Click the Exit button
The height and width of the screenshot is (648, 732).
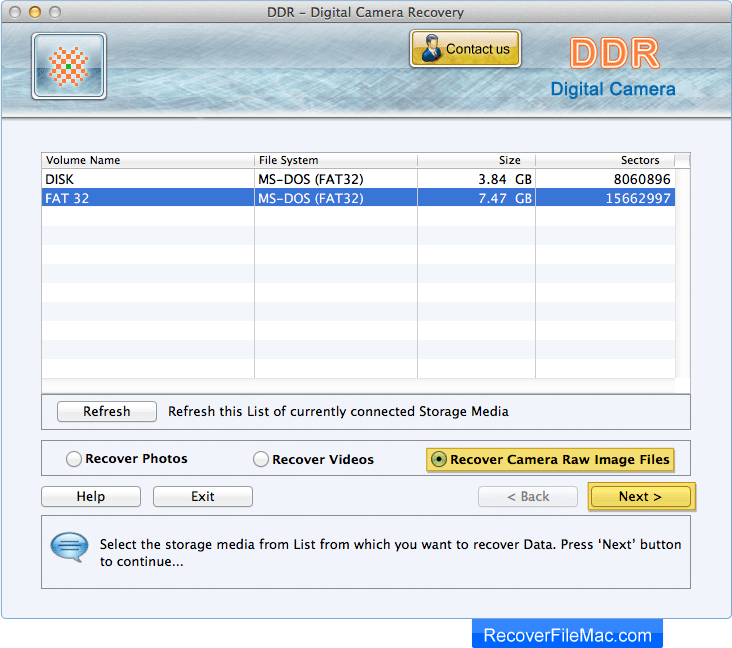tap(203, 496)
